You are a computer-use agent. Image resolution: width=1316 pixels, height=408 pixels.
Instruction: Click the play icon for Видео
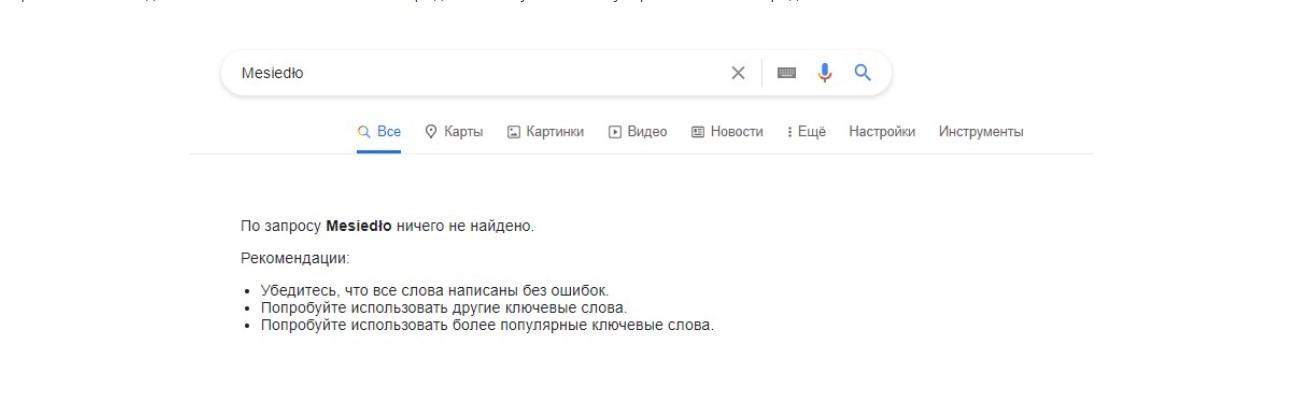(x=616, y=132)
